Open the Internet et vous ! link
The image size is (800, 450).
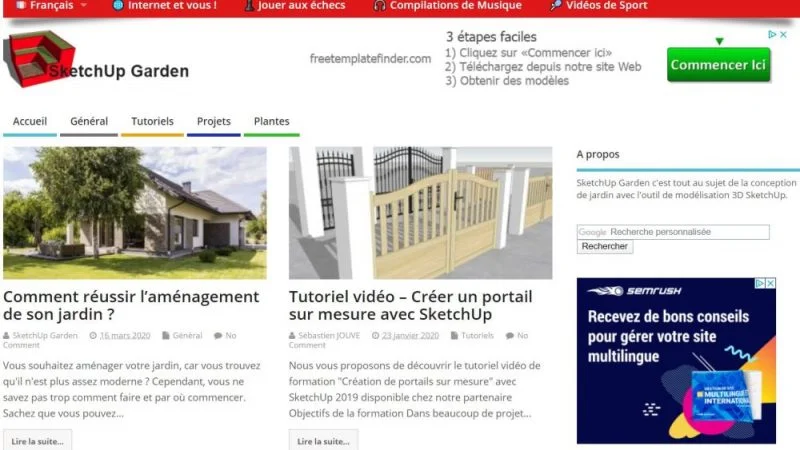pyautogui.click(x=172, y=6)
